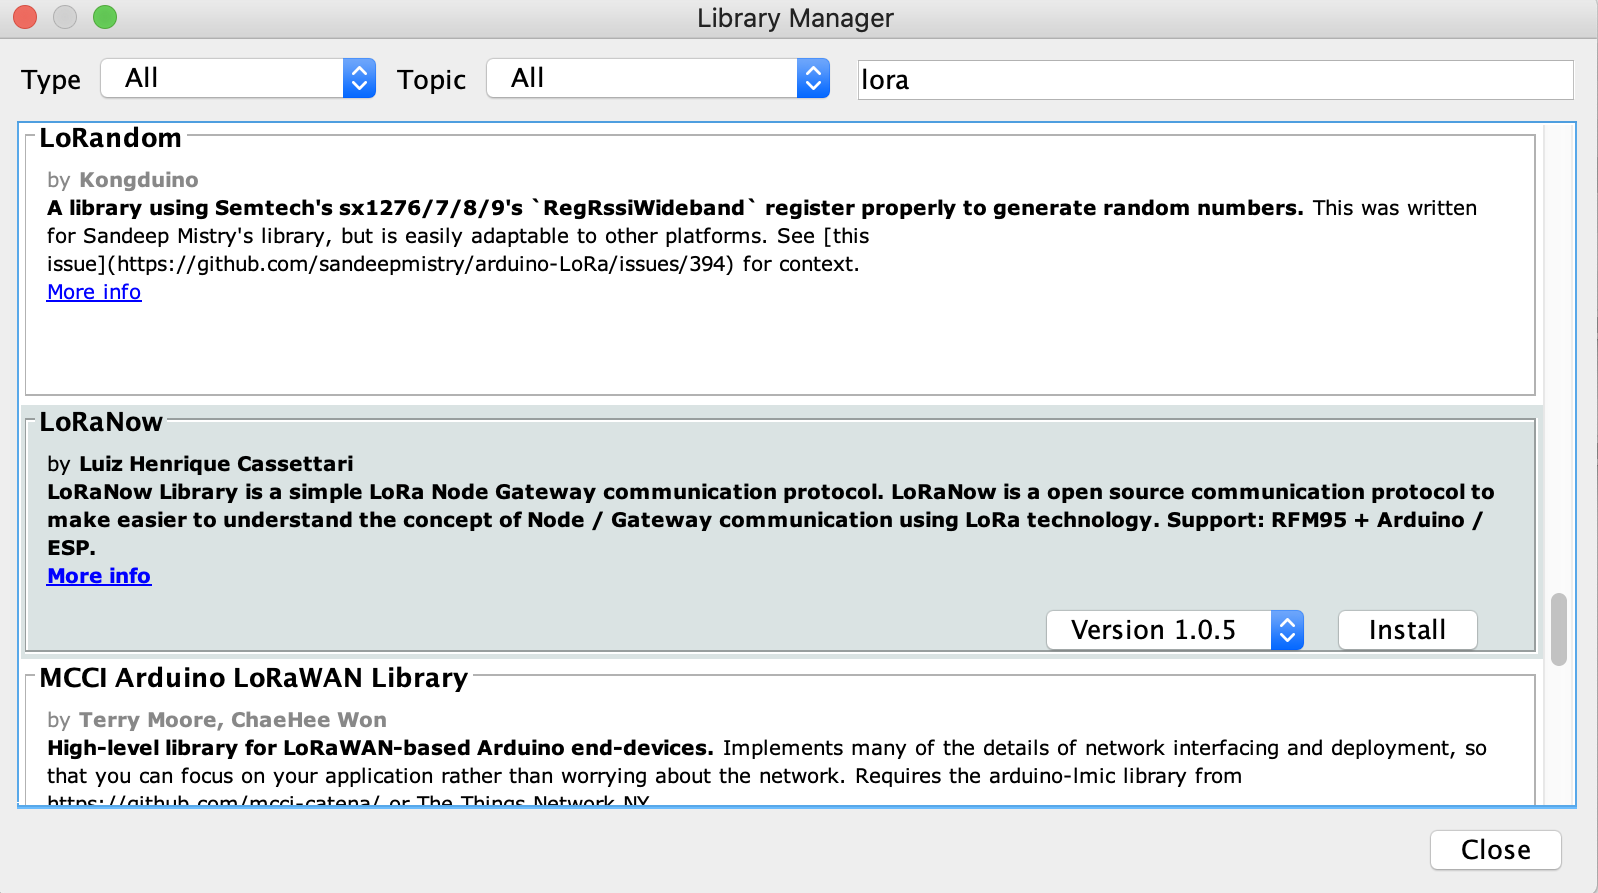Click the blue arrows beside Version 1.0.5
This screenshot has height=893, width=1598.
coord(1287,630)
